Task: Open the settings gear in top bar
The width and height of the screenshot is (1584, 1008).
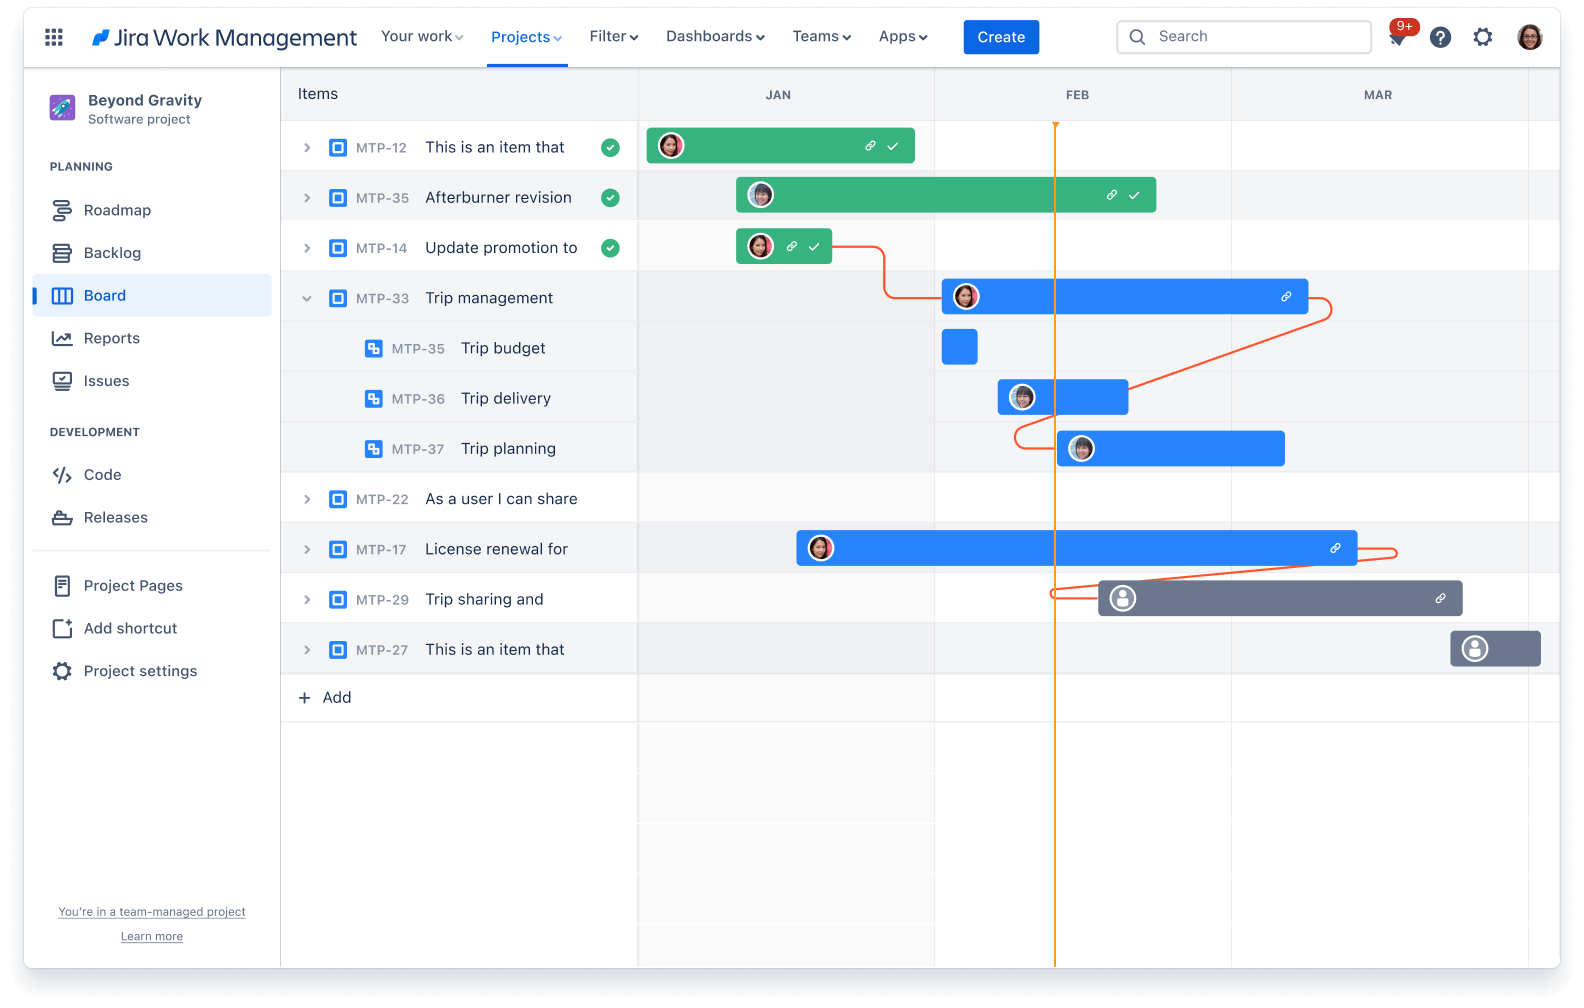Action: [1482, 37]
